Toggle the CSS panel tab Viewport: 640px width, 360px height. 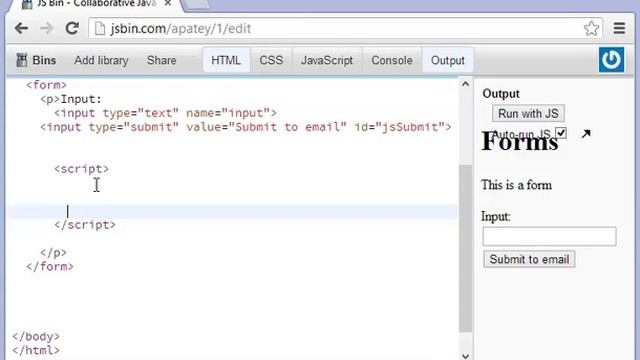pos(271,60)
